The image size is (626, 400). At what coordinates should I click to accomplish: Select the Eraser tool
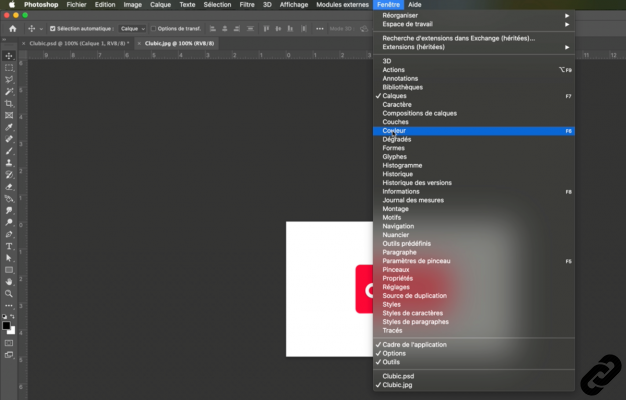point(9,187)
